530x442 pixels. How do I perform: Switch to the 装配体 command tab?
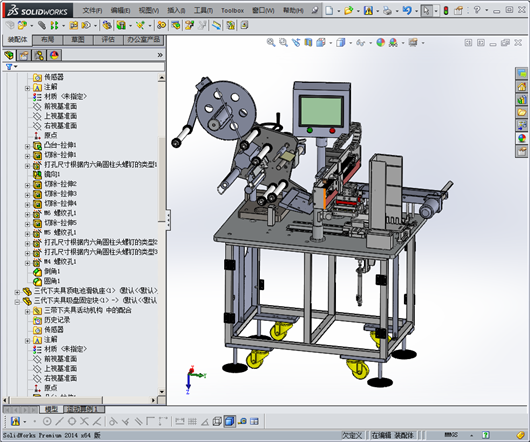pos(17,40)
